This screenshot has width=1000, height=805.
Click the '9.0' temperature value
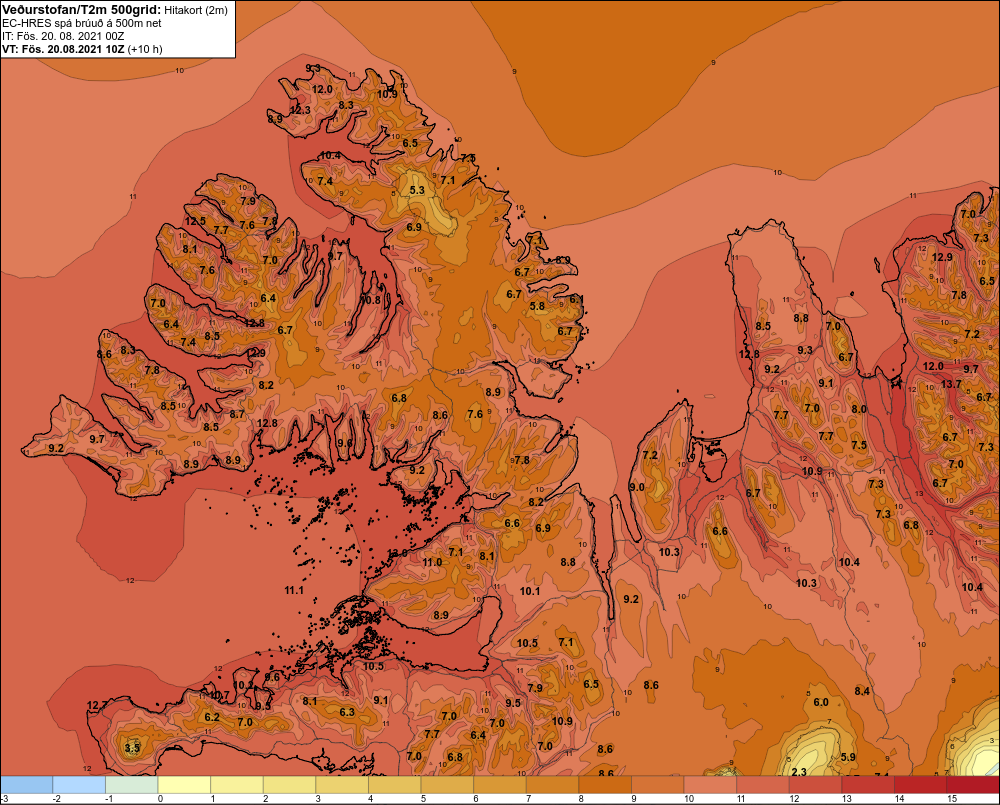[x=636, y=487]
